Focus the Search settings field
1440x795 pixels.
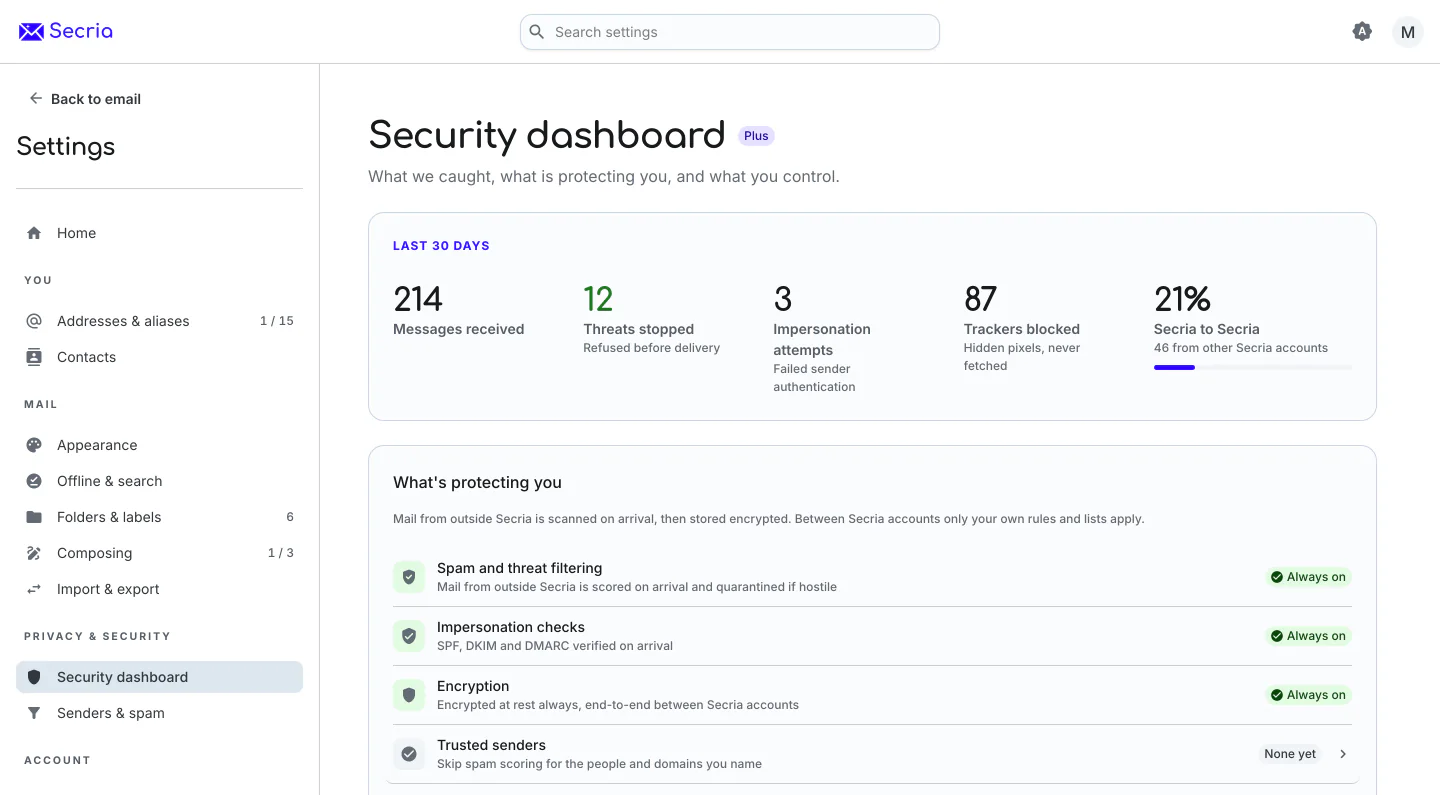[730, 32]
